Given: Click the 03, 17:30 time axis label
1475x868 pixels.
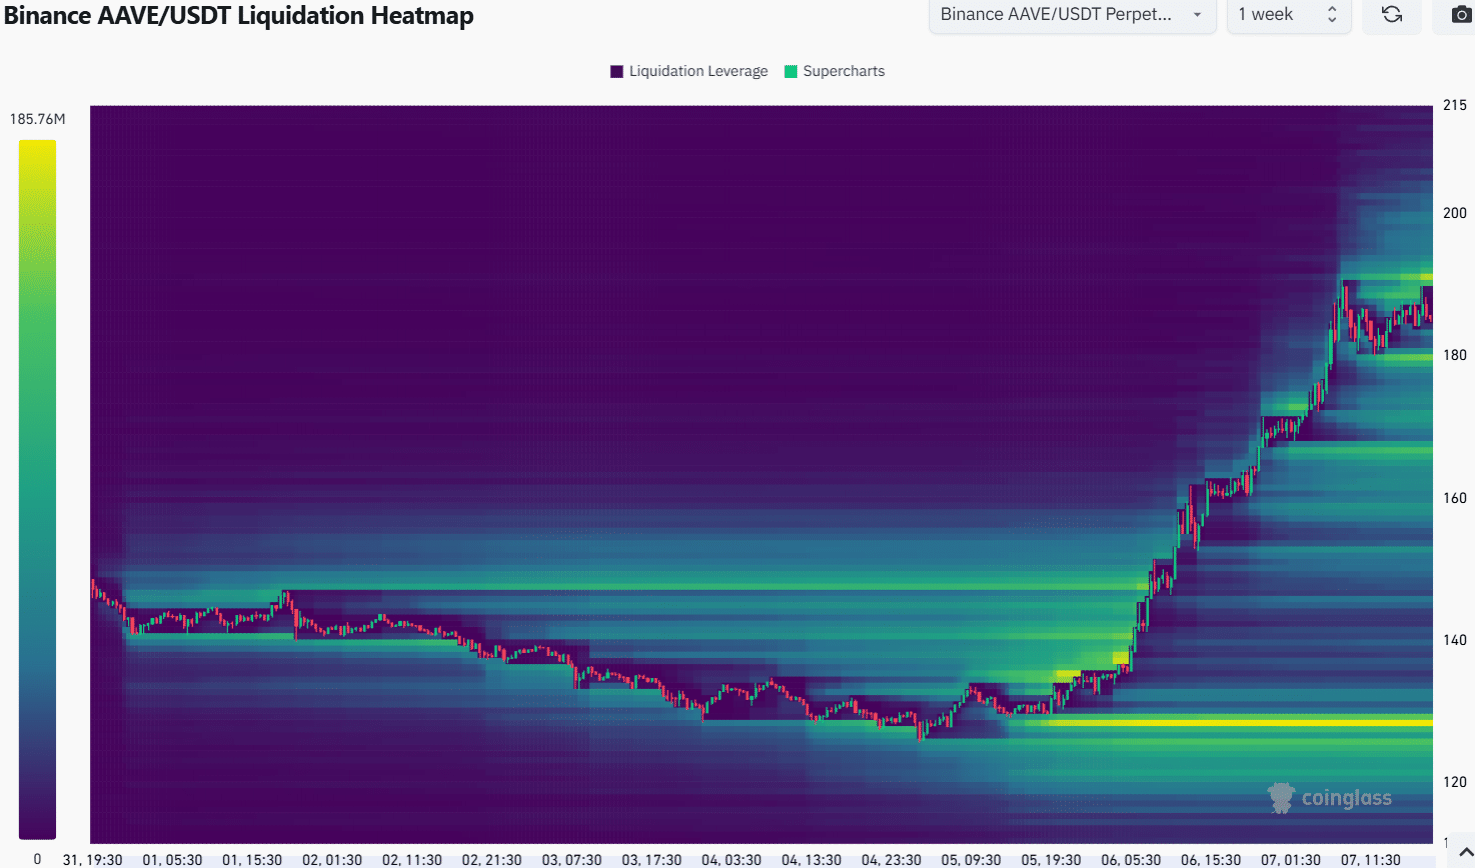Looking at the screenshot, I should pyautogui.click(x=652, y=860).
